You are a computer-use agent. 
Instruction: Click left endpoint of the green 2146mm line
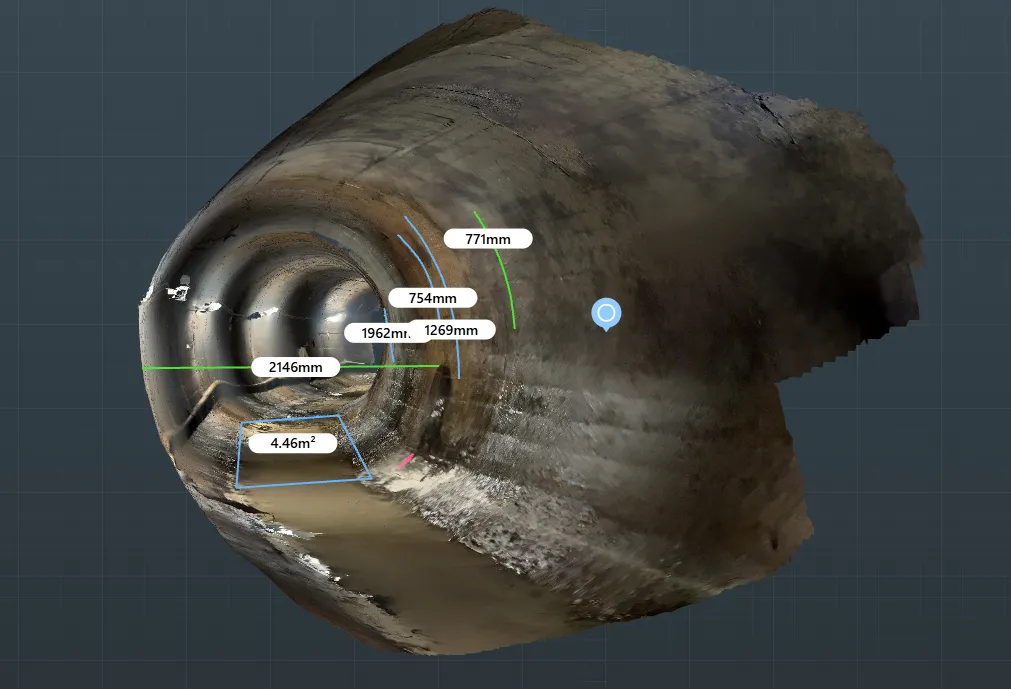click(x=143, y=368)
